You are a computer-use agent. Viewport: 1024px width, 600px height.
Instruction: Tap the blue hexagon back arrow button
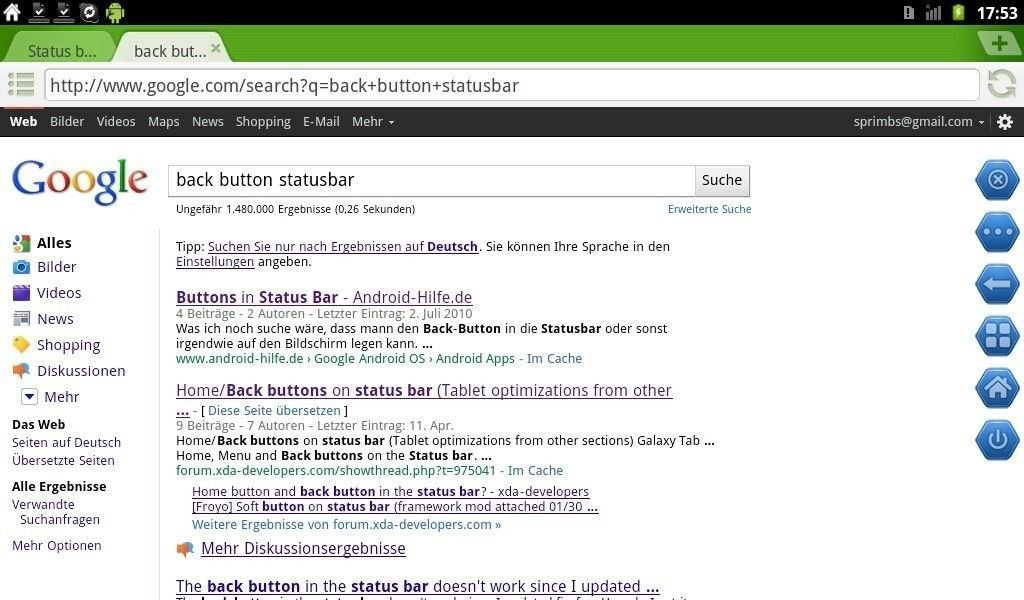coord(997,284)
